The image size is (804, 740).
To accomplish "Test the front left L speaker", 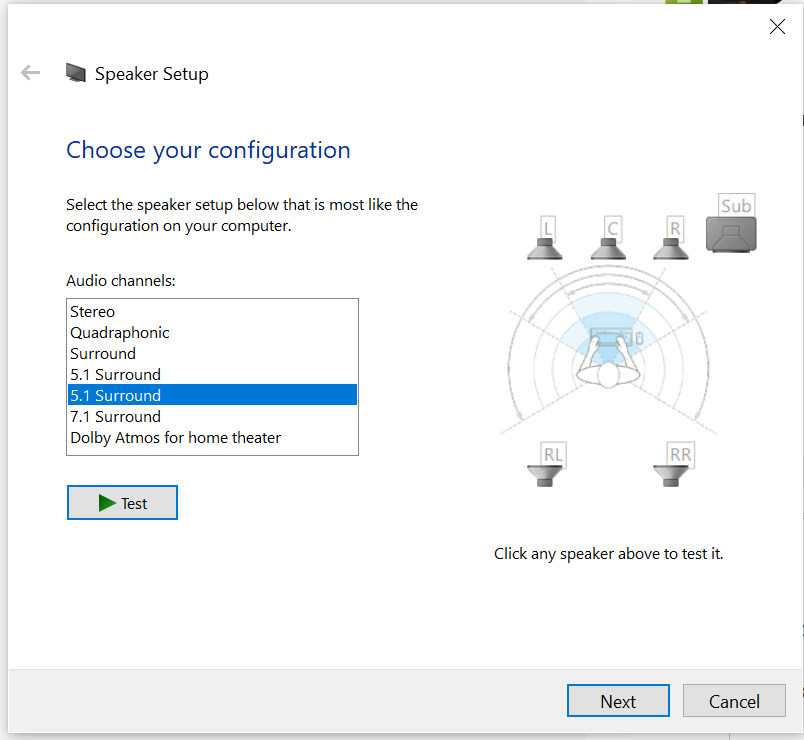I will (x=545, y=238).
